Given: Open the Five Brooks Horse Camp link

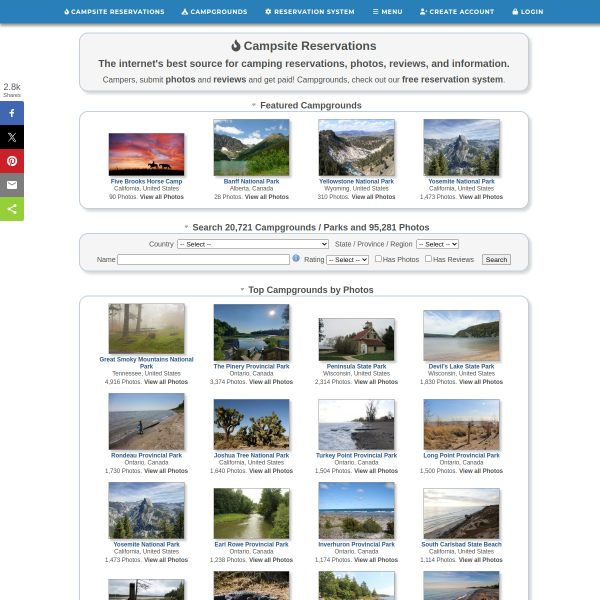Looking at the screenshot, I should [146, 181].
